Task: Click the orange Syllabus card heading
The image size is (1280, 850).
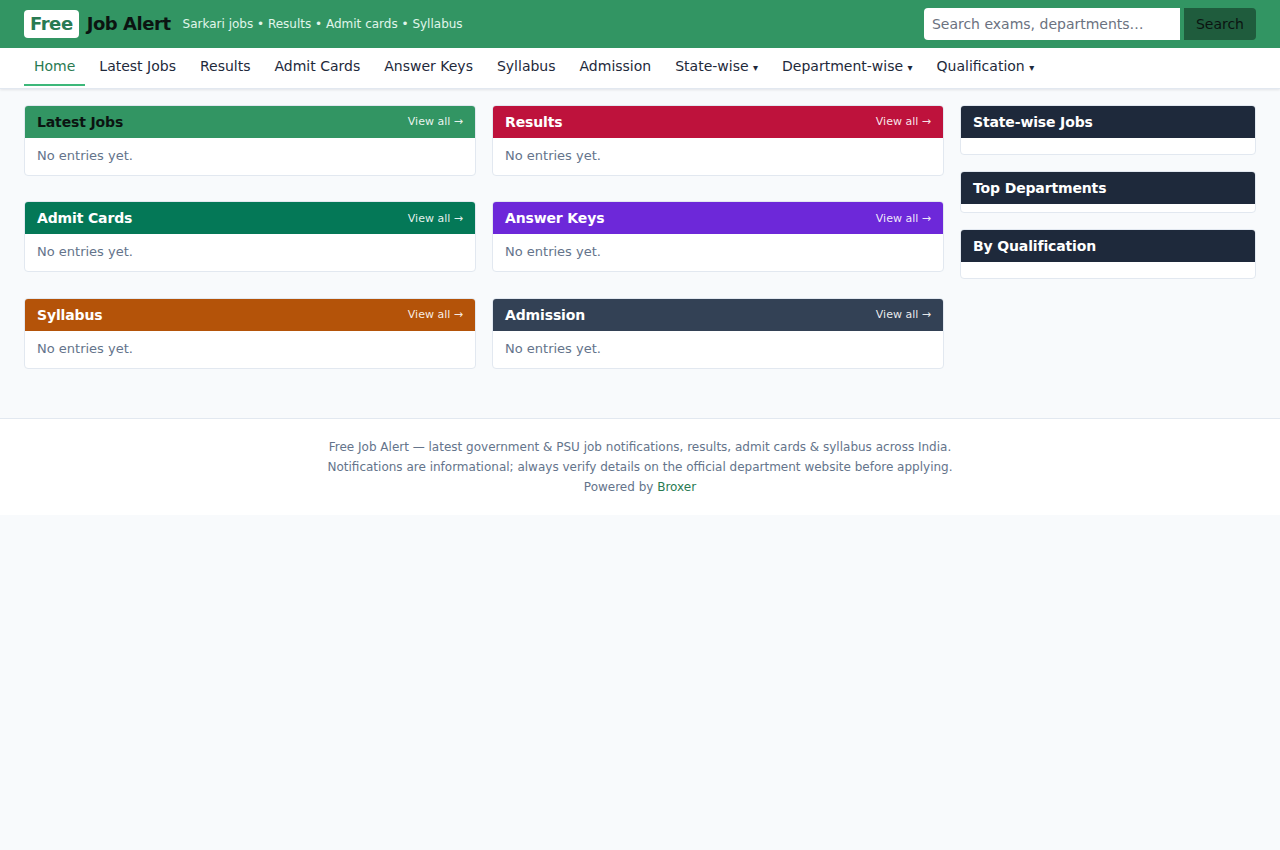Action: 69,315
